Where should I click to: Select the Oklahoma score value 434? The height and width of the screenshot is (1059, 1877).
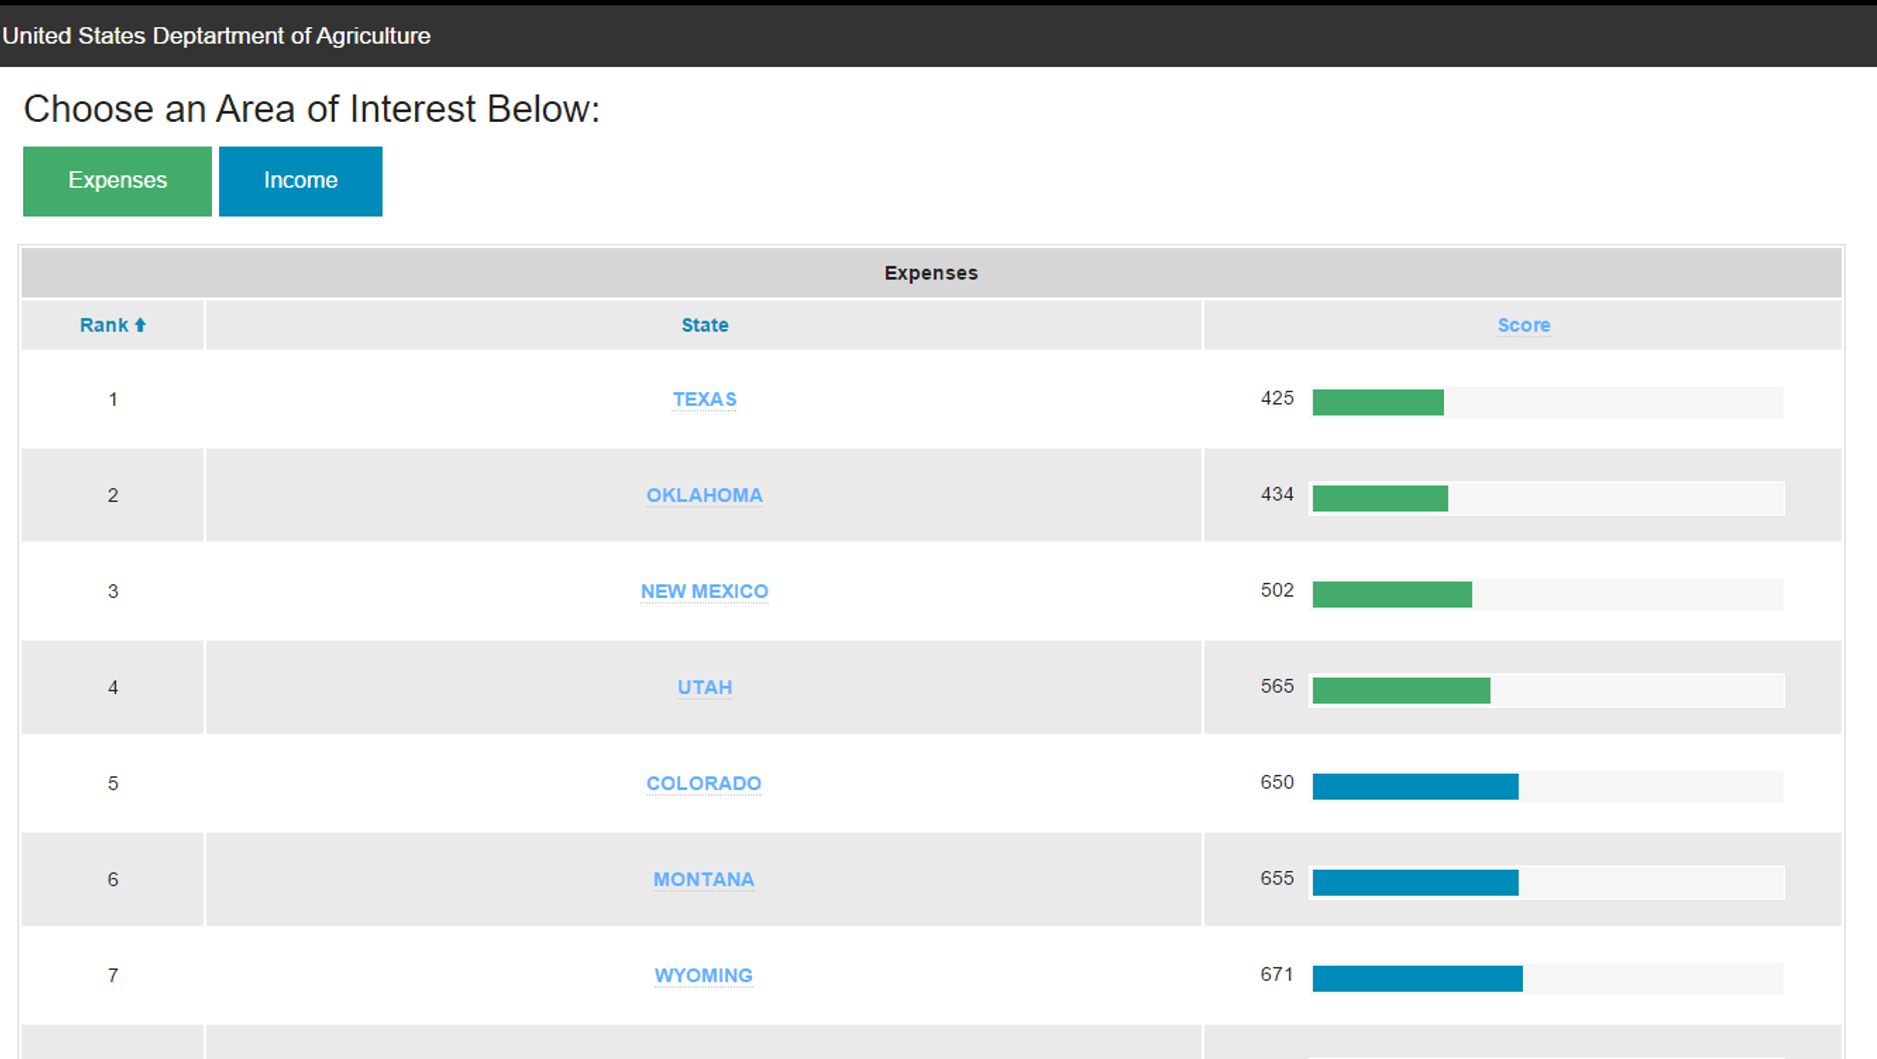(1277, 494)
